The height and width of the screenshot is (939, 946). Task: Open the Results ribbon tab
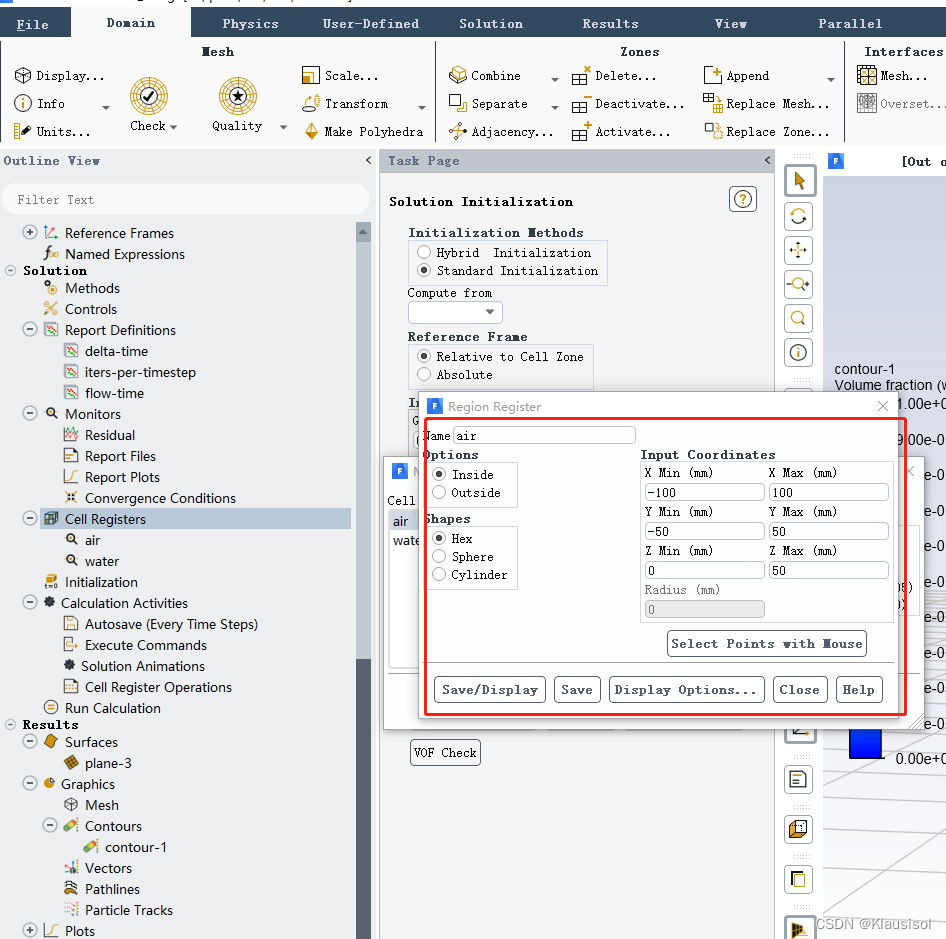[x=610, y=24]
